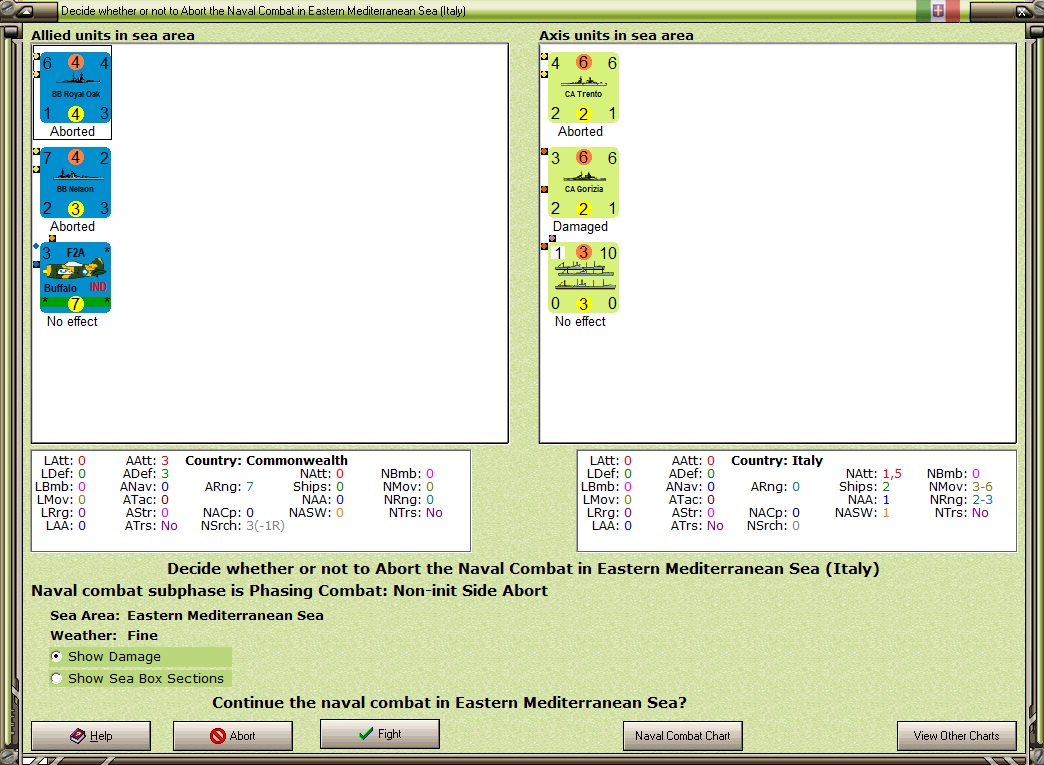Select the F2A Buffalo aircraft counter

click(x=75, y=278)
